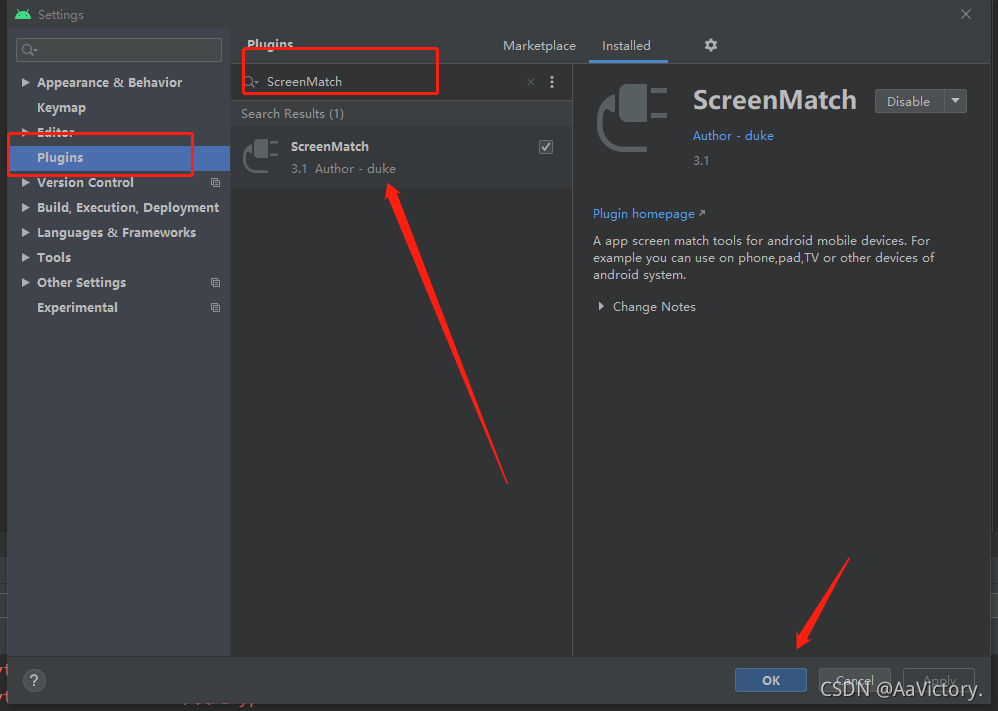Click the ScreenMatch plug icon in results list

261,156
